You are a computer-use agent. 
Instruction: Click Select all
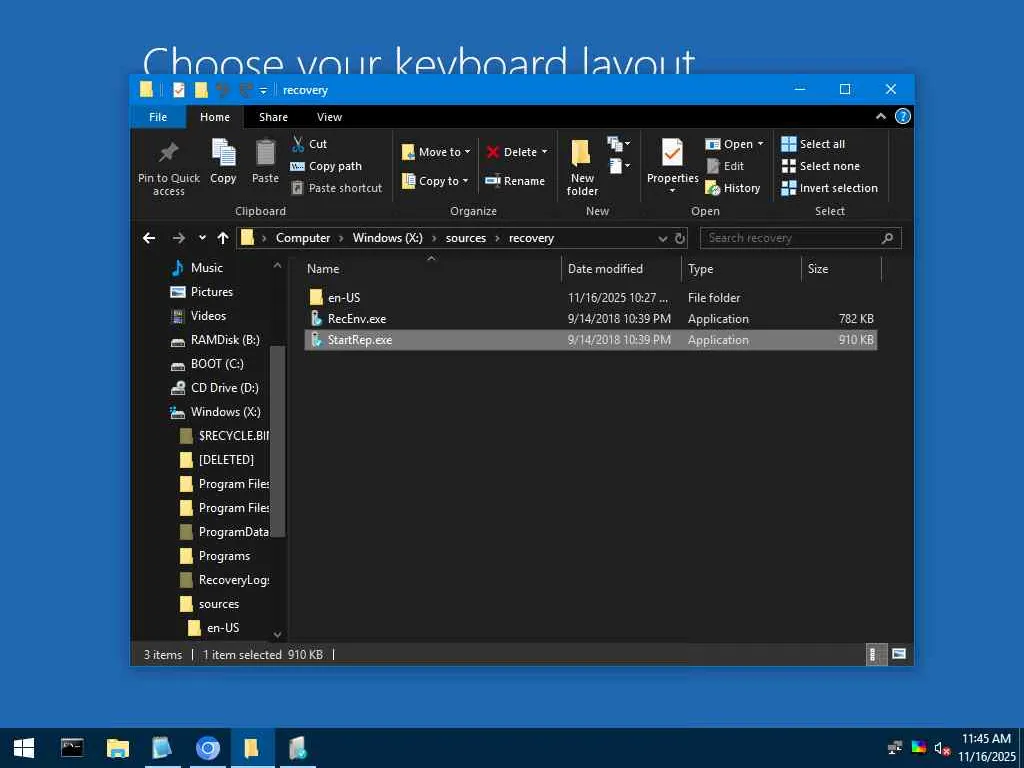point(814,144)
